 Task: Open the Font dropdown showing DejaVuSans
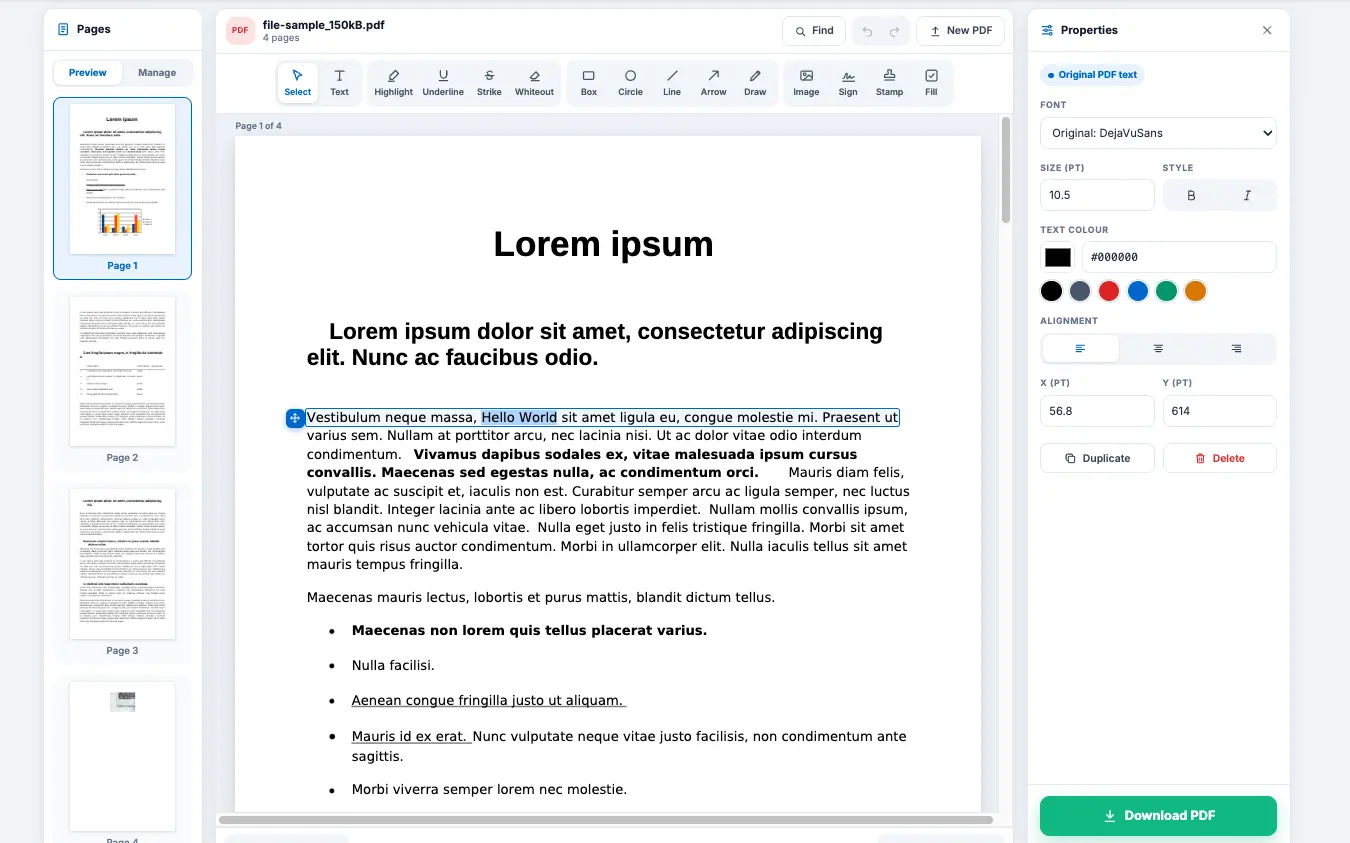click(1158, 133)
